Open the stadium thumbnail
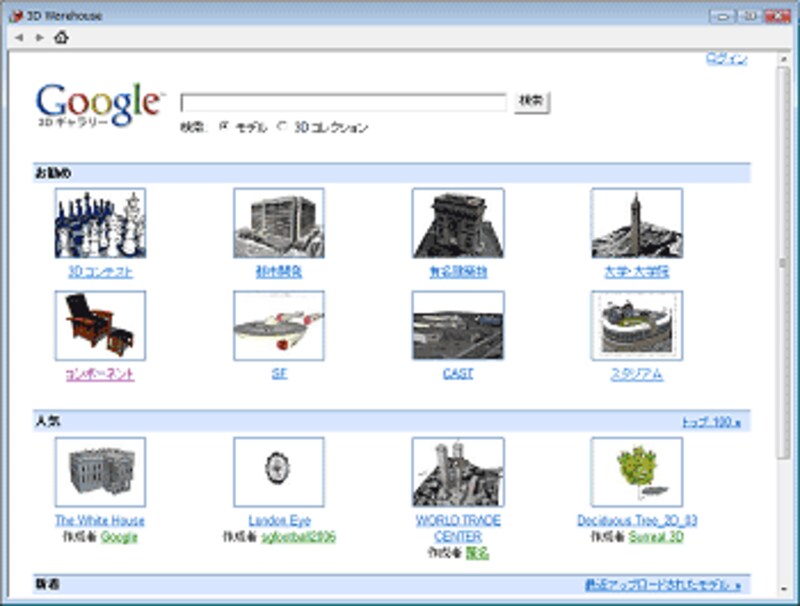 point(637,325)
